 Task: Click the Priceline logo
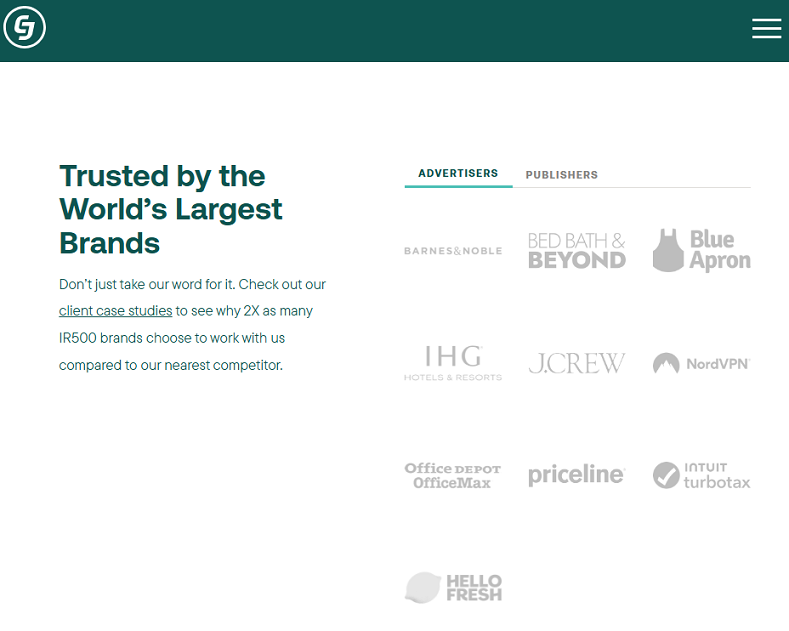[577, 476]
